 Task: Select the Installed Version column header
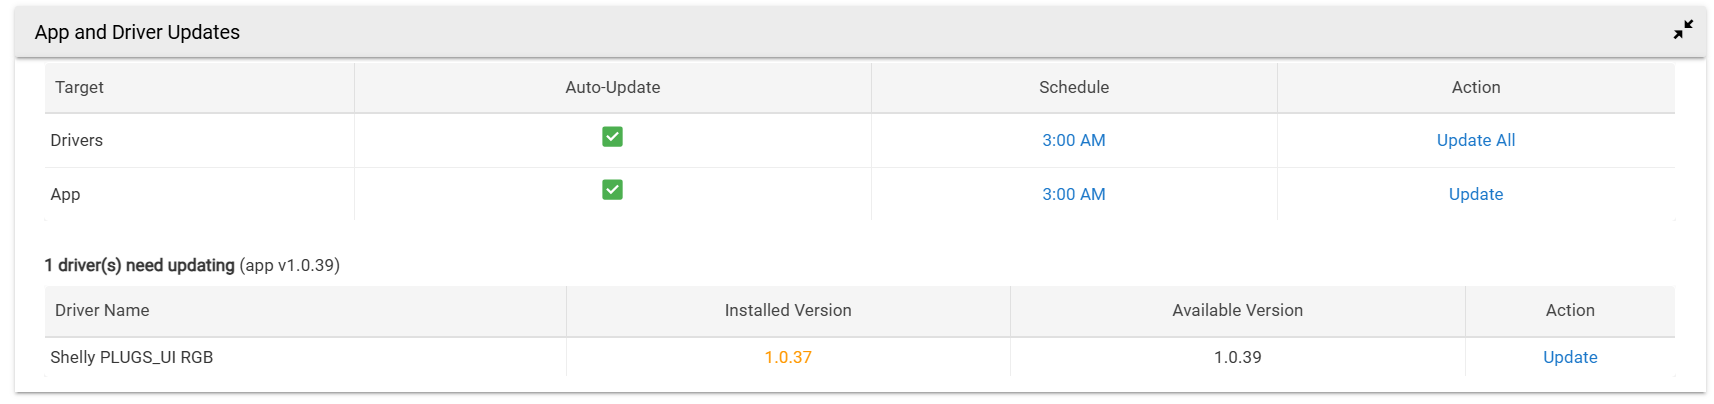tap(788, 310)
